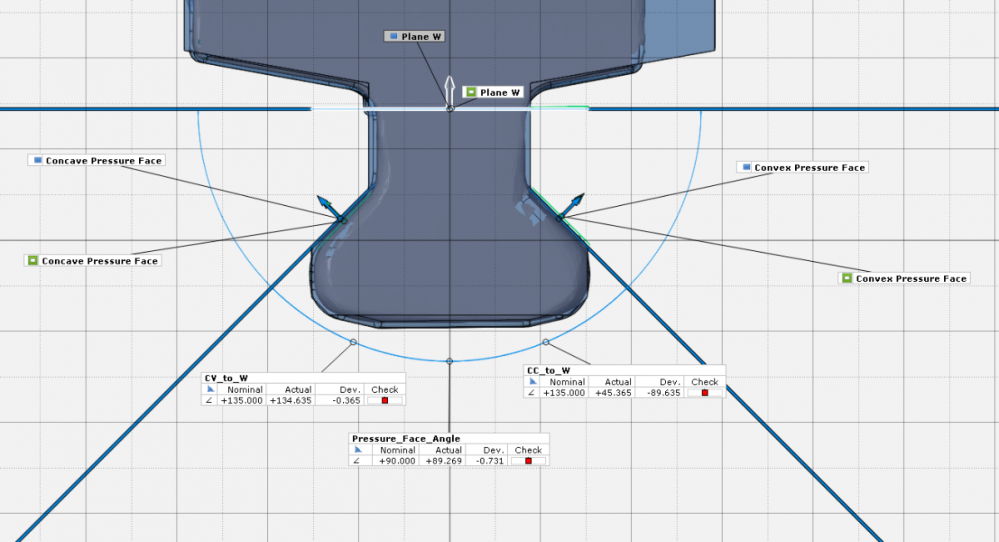
Task: Select the red Check indicator in the CC_to_W table
Action: (704, 393)
